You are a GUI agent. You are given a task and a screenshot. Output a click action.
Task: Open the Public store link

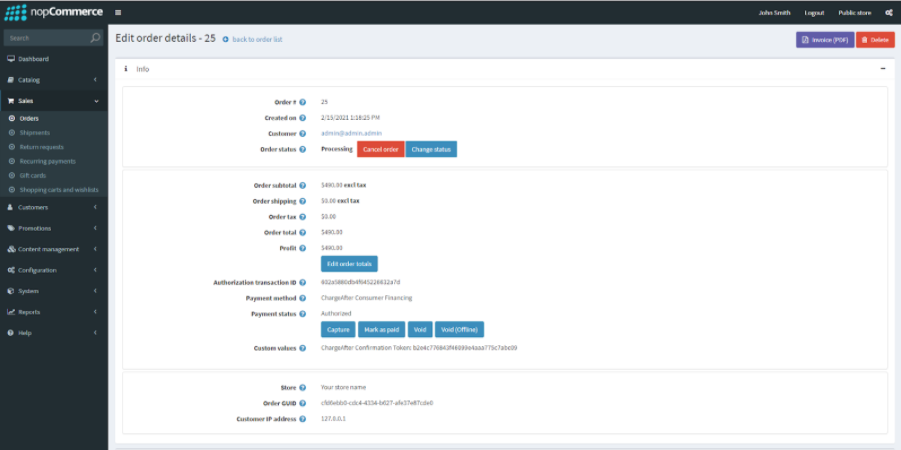[854, 13]
